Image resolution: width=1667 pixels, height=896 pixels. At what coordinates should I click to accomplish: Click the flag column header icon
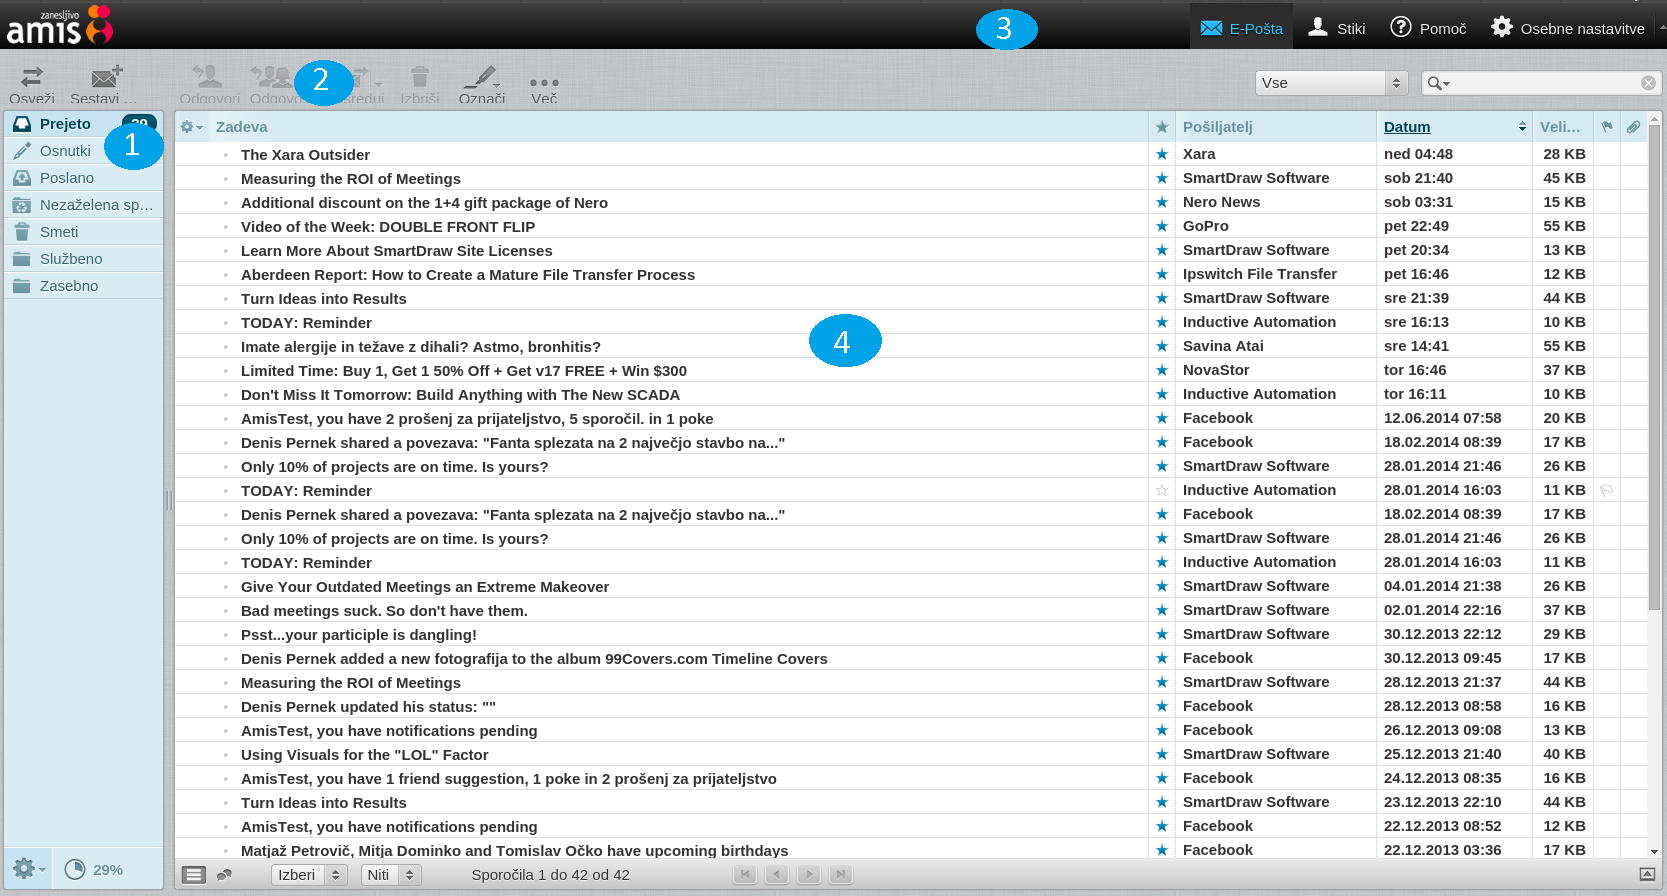1607,127
